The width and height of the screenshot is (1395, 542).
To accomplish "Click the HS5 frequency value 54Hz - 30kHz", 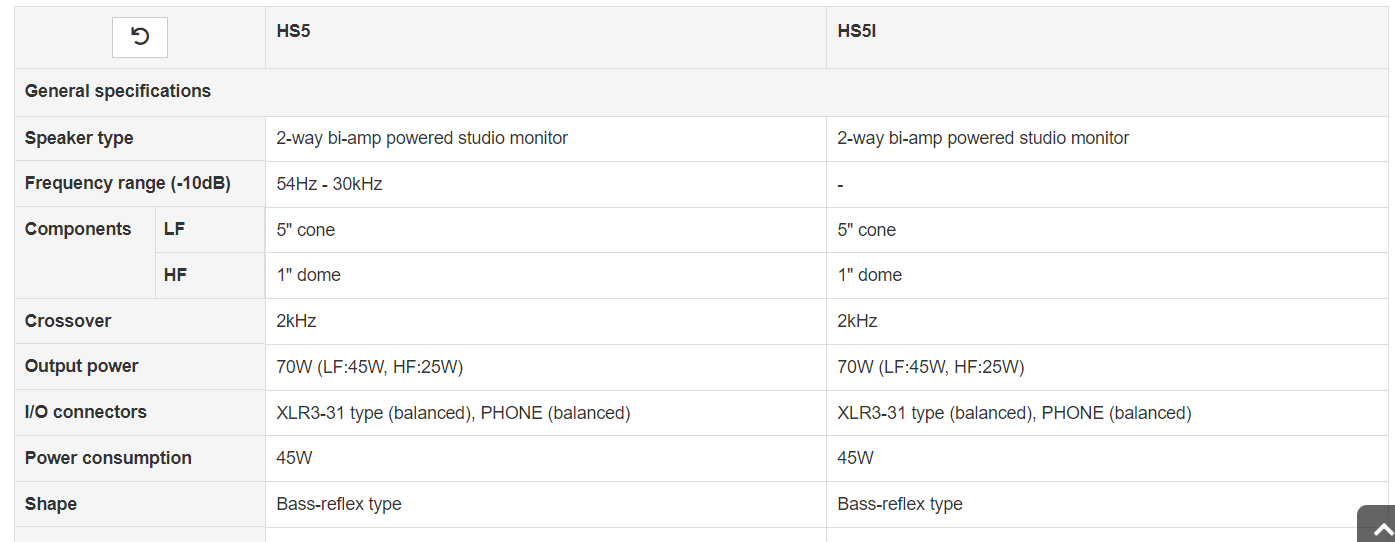I will click(330, 184).
